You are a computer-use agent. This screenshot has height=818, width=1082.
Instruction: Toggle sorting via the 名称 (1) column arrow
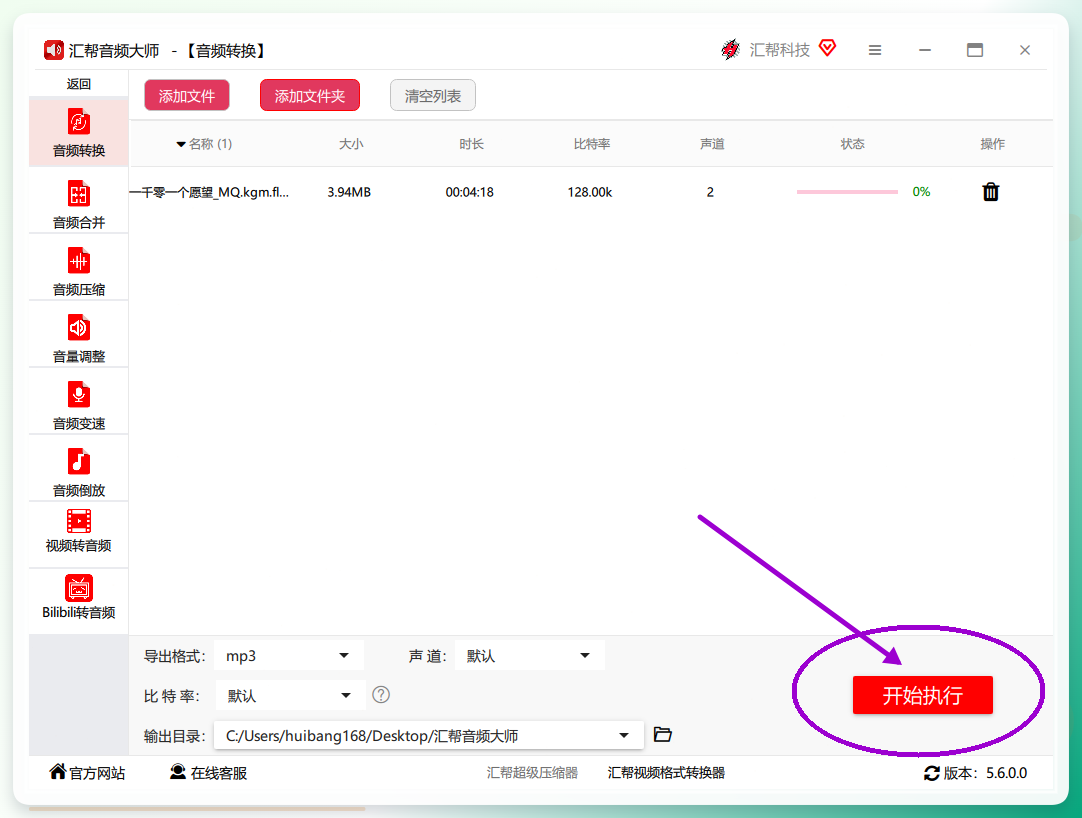[x=181, y=144]
